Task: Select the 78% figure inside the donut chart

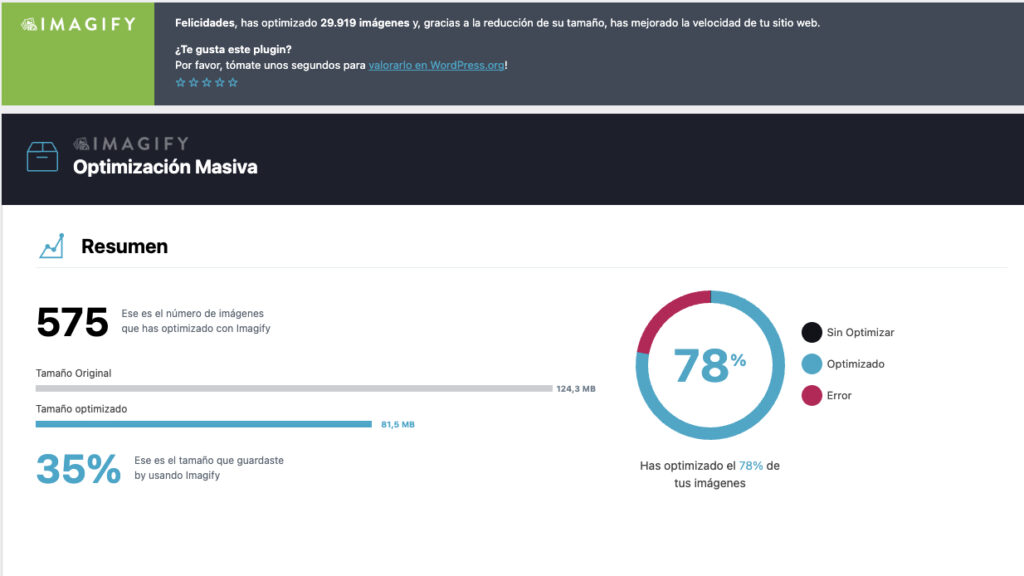Action: click(709, 365)
